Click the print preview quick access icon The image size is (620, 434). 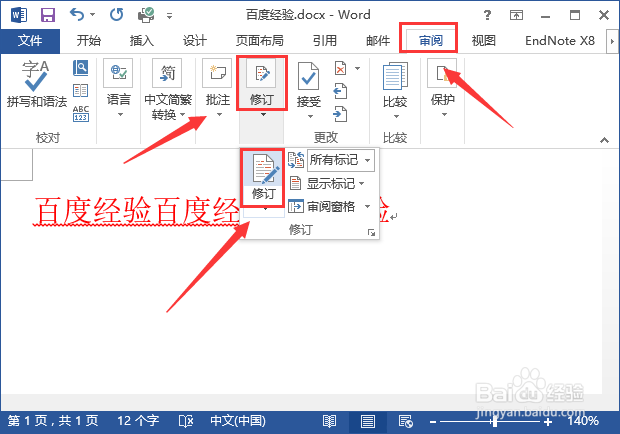[146, 15]
